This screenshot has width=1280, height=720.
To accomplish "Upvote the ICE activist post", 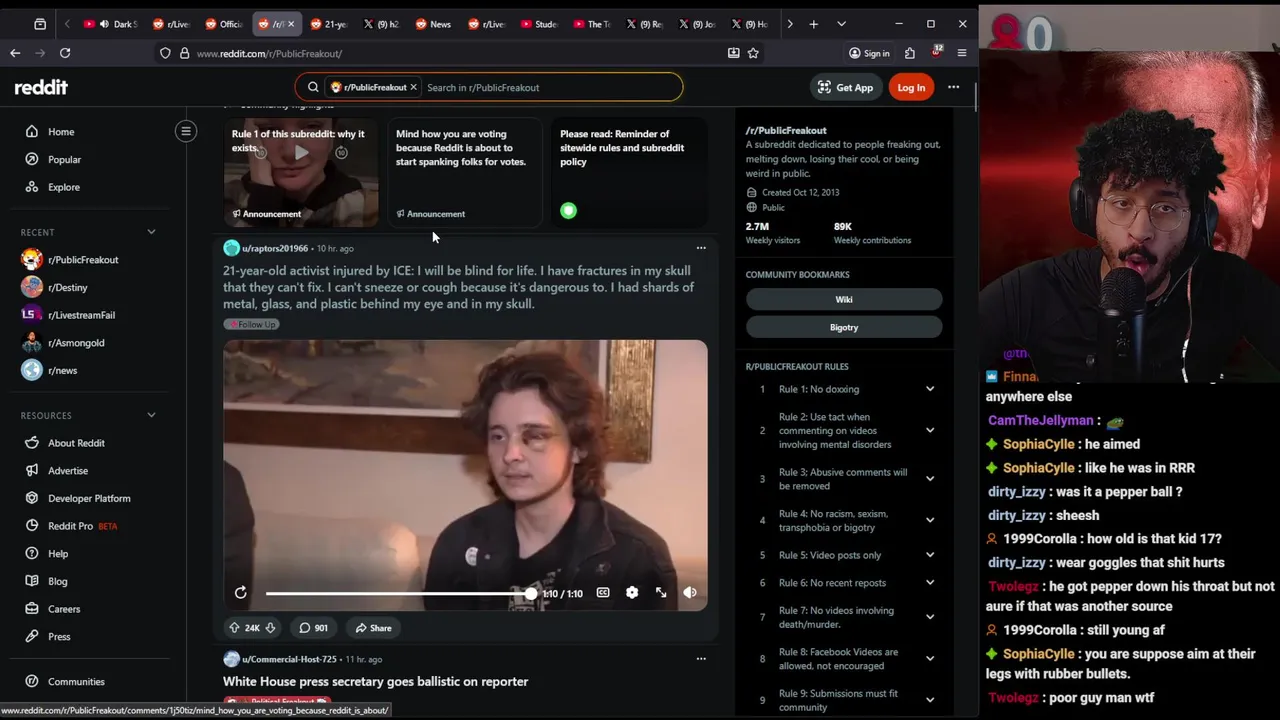I will (x=234, y=628).
